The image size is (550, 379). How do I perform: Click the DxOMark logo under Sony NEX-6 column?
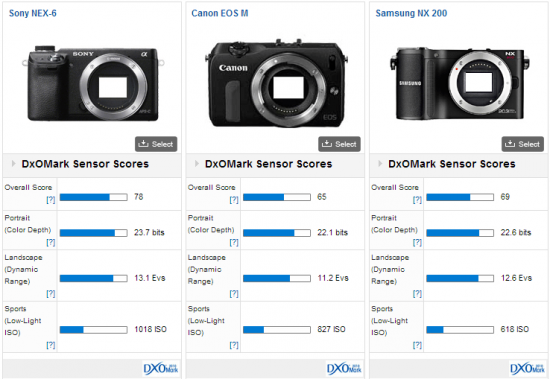(161, 368)
